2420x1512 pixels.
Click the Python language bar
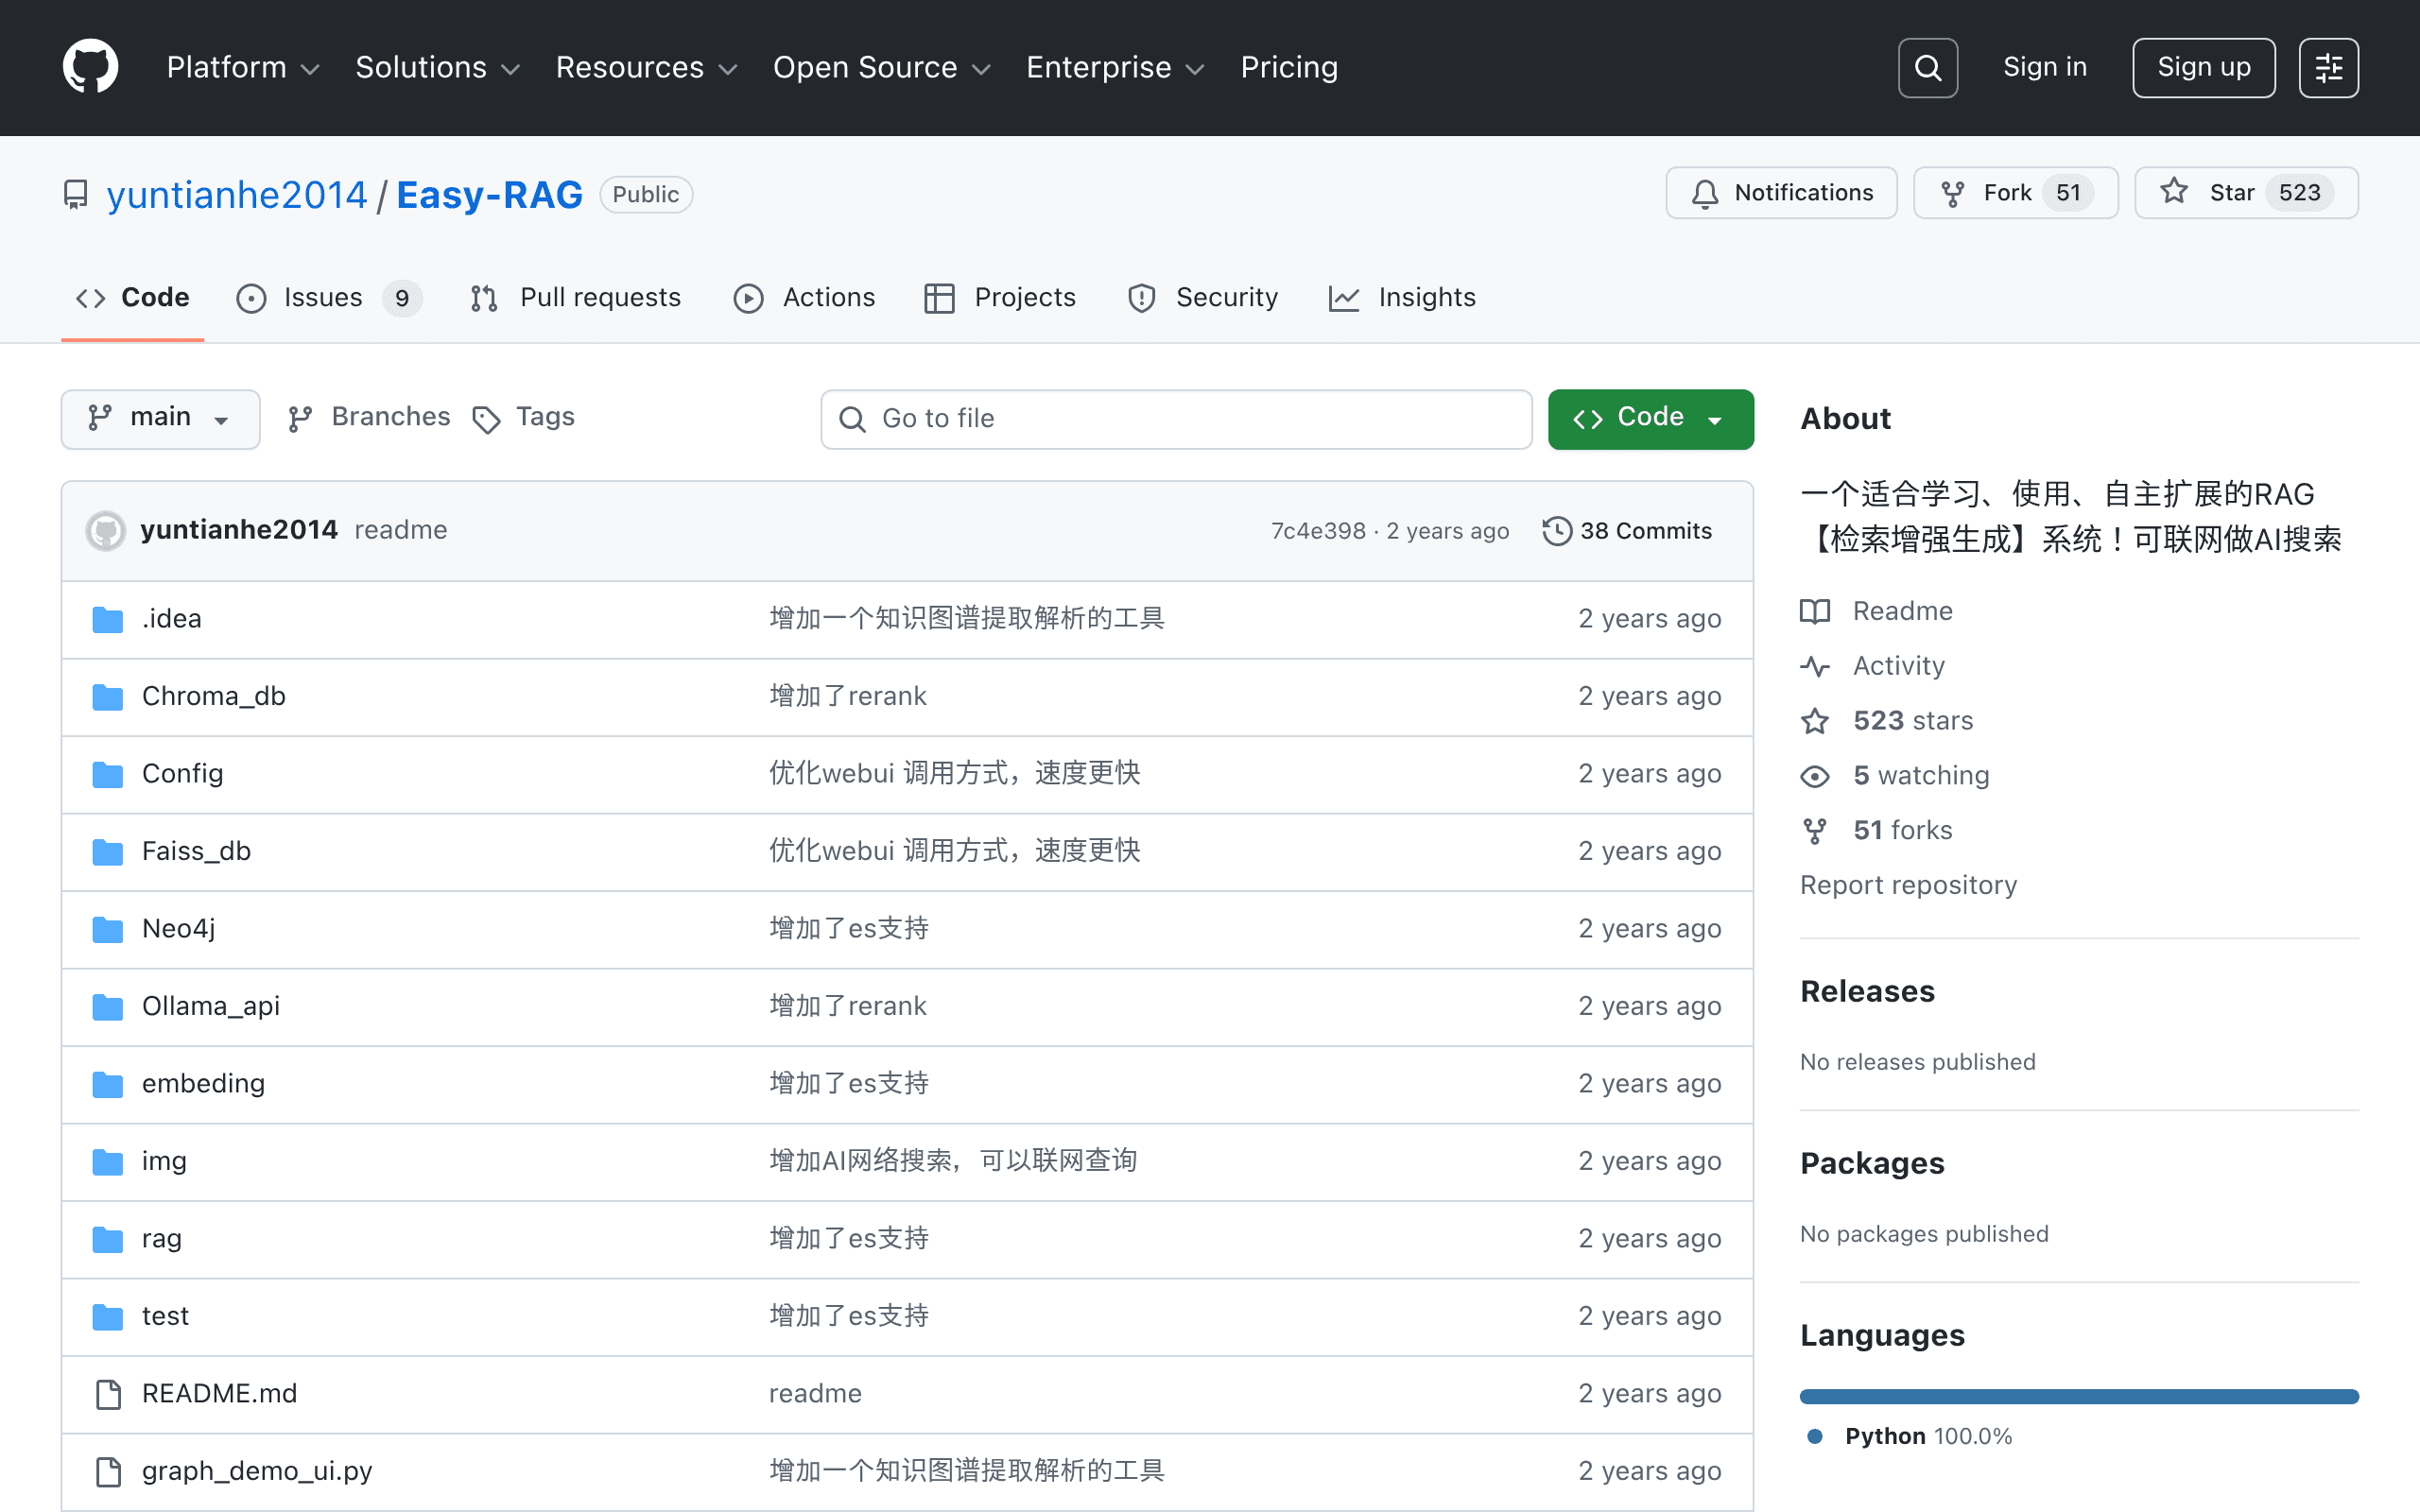[2078, 1396]
